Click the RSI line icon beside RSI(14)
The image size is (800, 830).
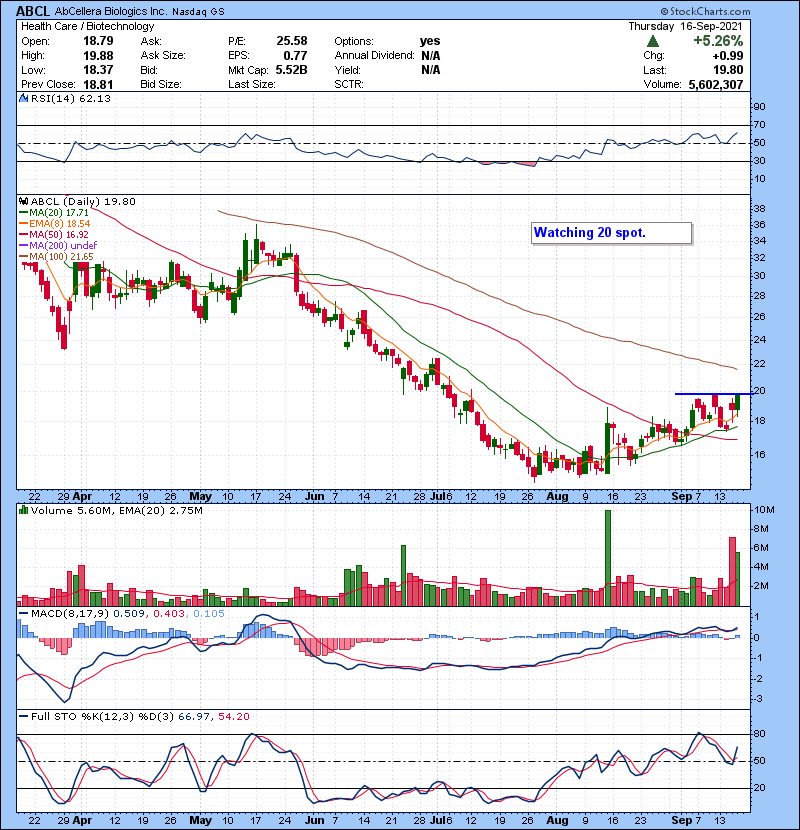24,98
